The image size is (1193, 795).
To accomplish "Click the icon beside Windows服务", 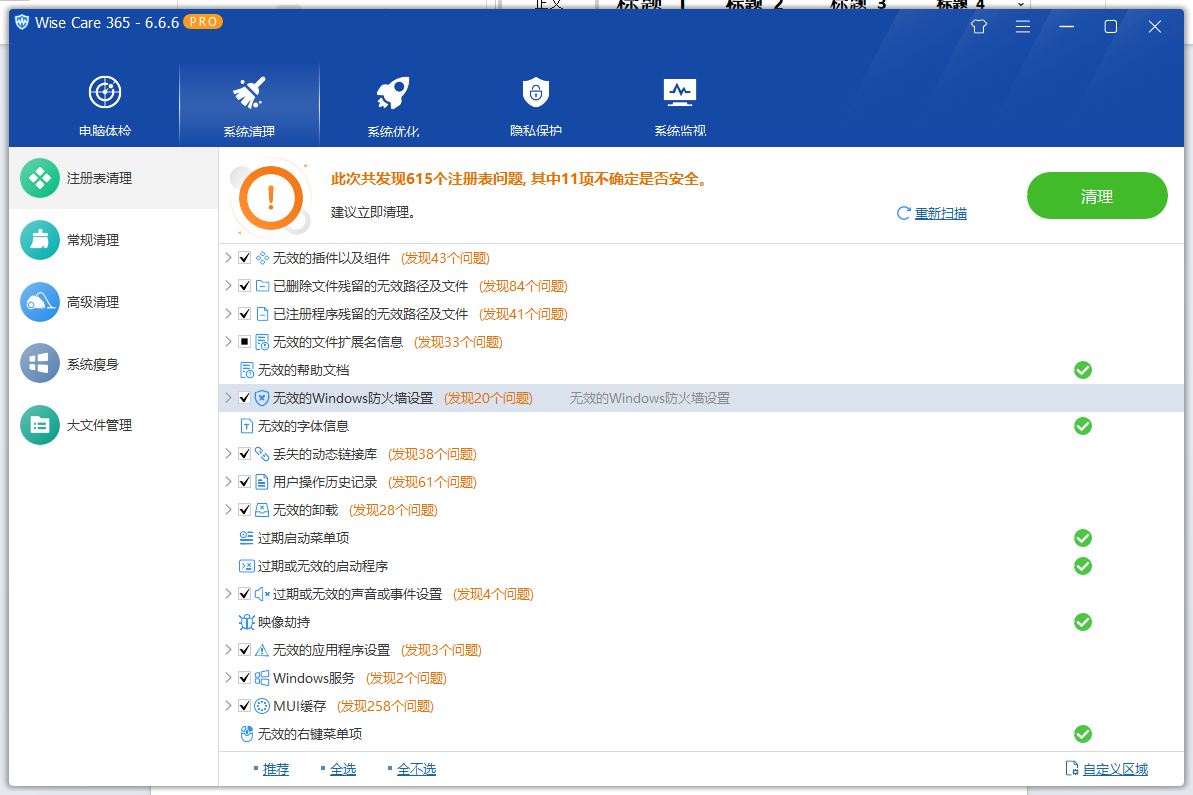I will tap(262, 678).
